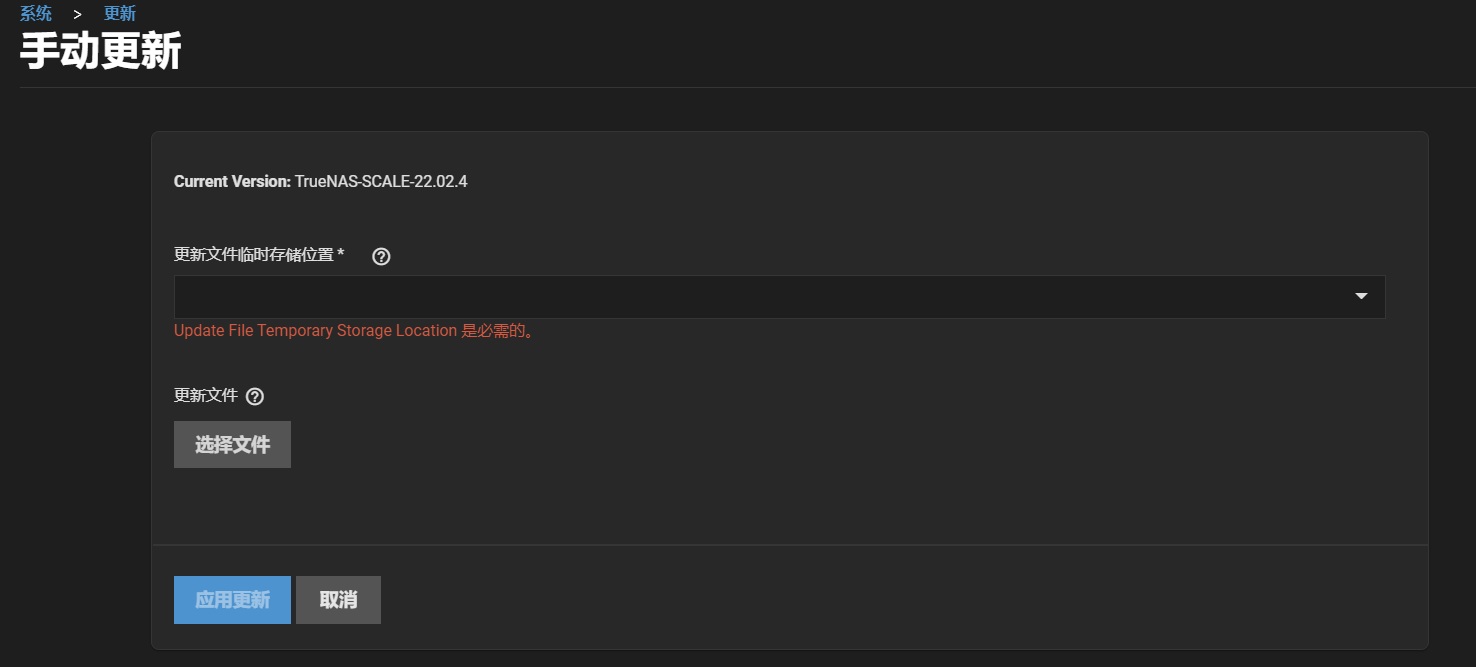Screen dimensions: 1476x667
Task: Click the 更新文件 label text
Action: coord(206,395)
